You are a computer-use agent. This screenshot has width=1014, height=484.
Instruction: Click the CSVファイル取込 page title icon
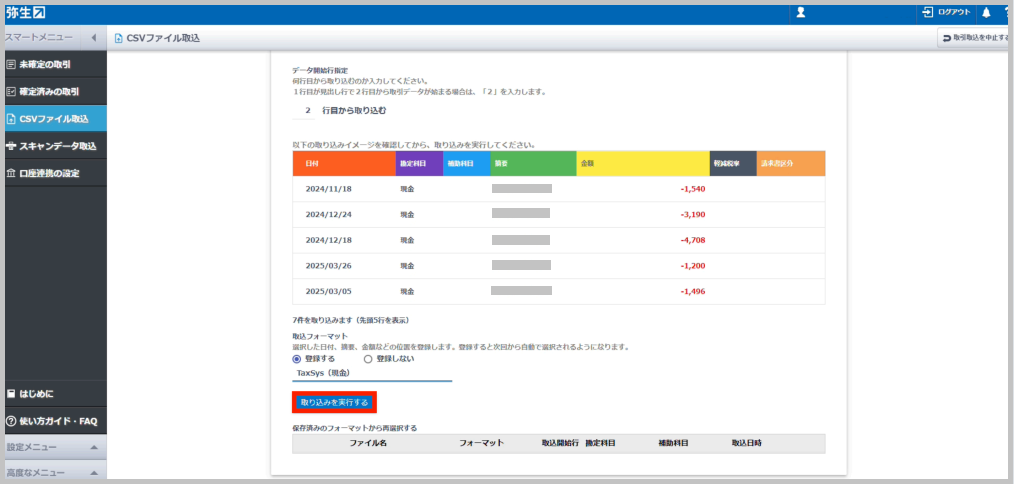point(118,38)
